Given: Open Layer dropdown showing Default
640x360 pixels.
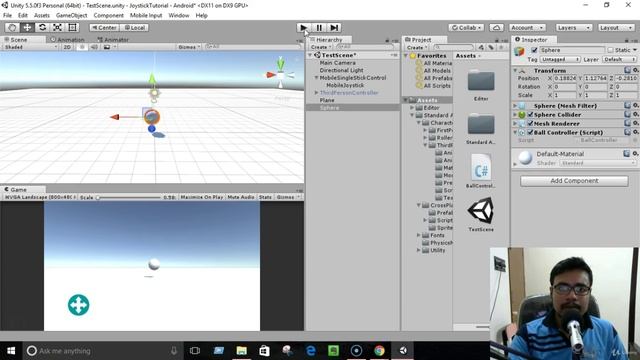Looking at the screenshot, I should click(619, 60).
